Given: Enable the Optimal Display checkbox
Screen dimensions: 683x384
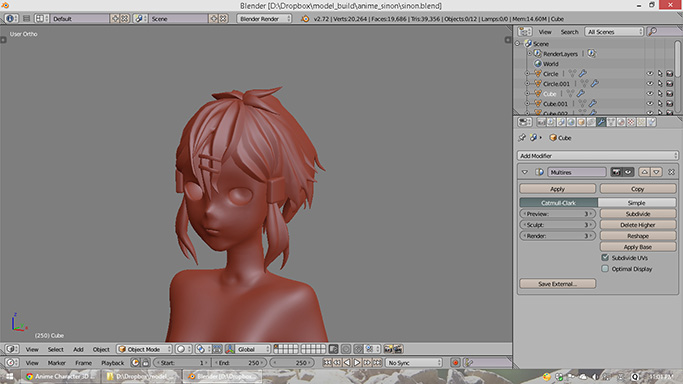Looking at the screenshot, I should (605, 269).
